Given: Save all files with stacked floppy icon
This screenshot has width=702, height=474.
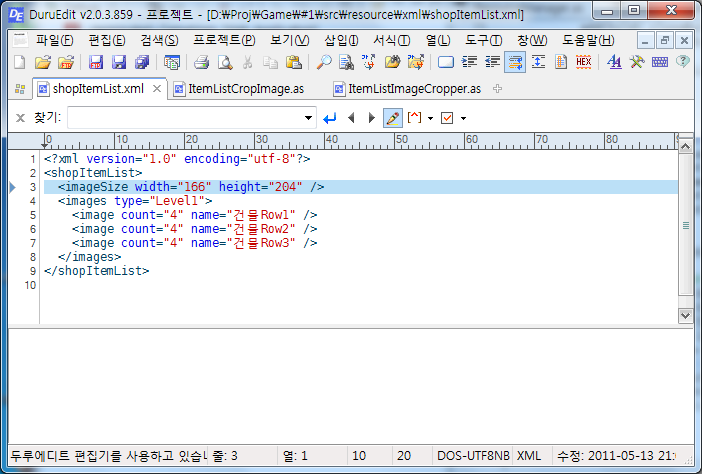Looking at the screenshot, I should [x=142, y=62].
